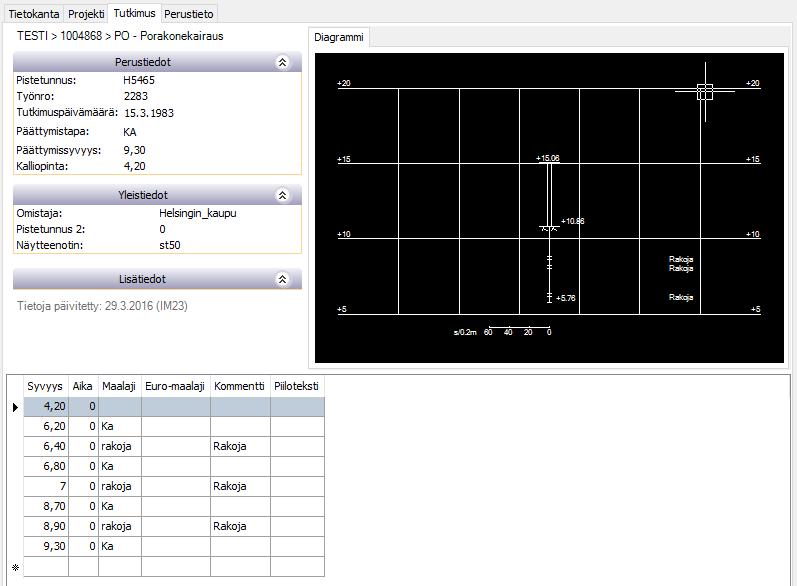Collapse the Lisätiedot panel chevron
The width and height of the screenshot is (797, 586).
pos(283,279)
